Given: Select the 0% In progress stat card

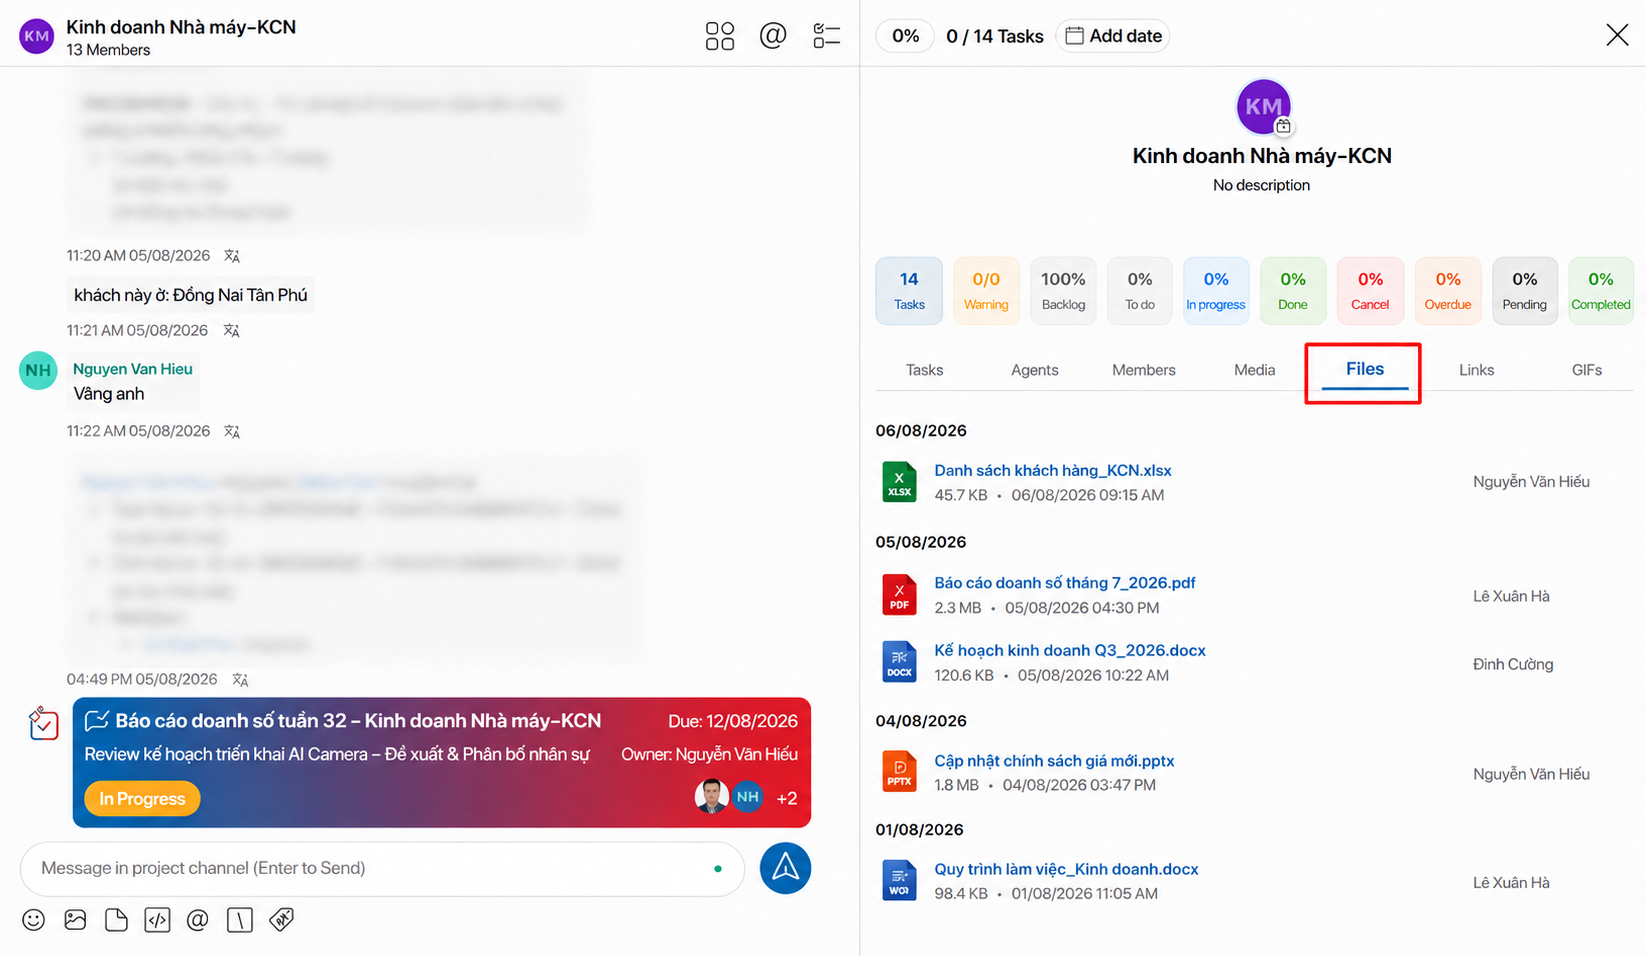Looking at the screenshot, I should [x=1216, y=291].
